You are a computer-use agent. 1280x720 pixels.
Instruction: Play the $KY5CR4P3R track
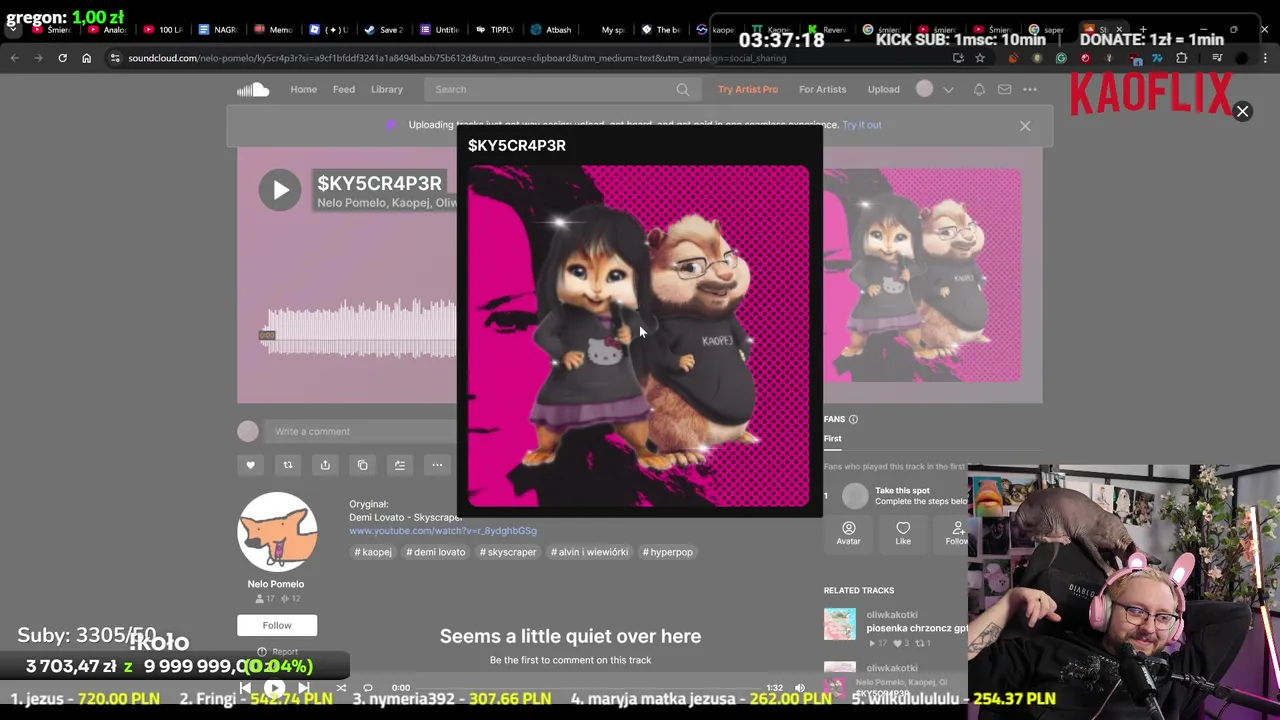(280, 190)
